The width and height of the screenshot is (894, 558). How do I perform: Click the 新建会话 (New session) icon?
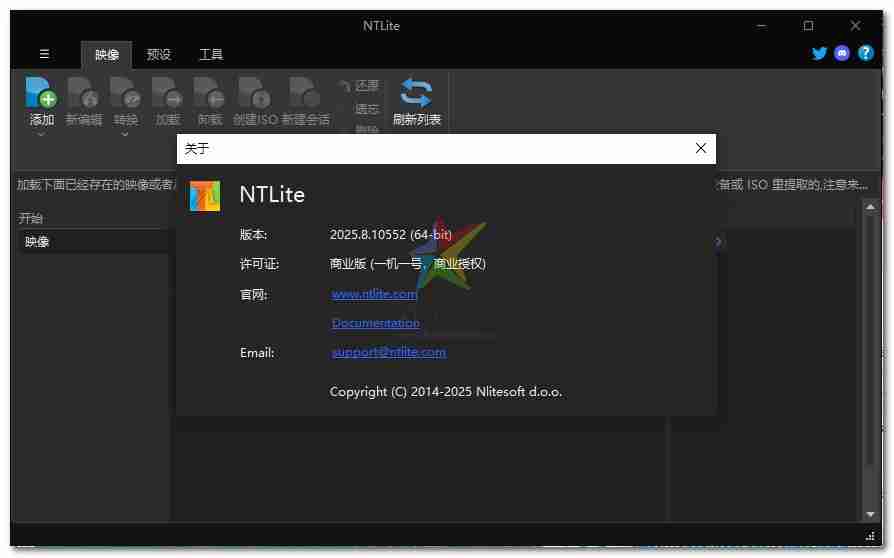(305, 93)
